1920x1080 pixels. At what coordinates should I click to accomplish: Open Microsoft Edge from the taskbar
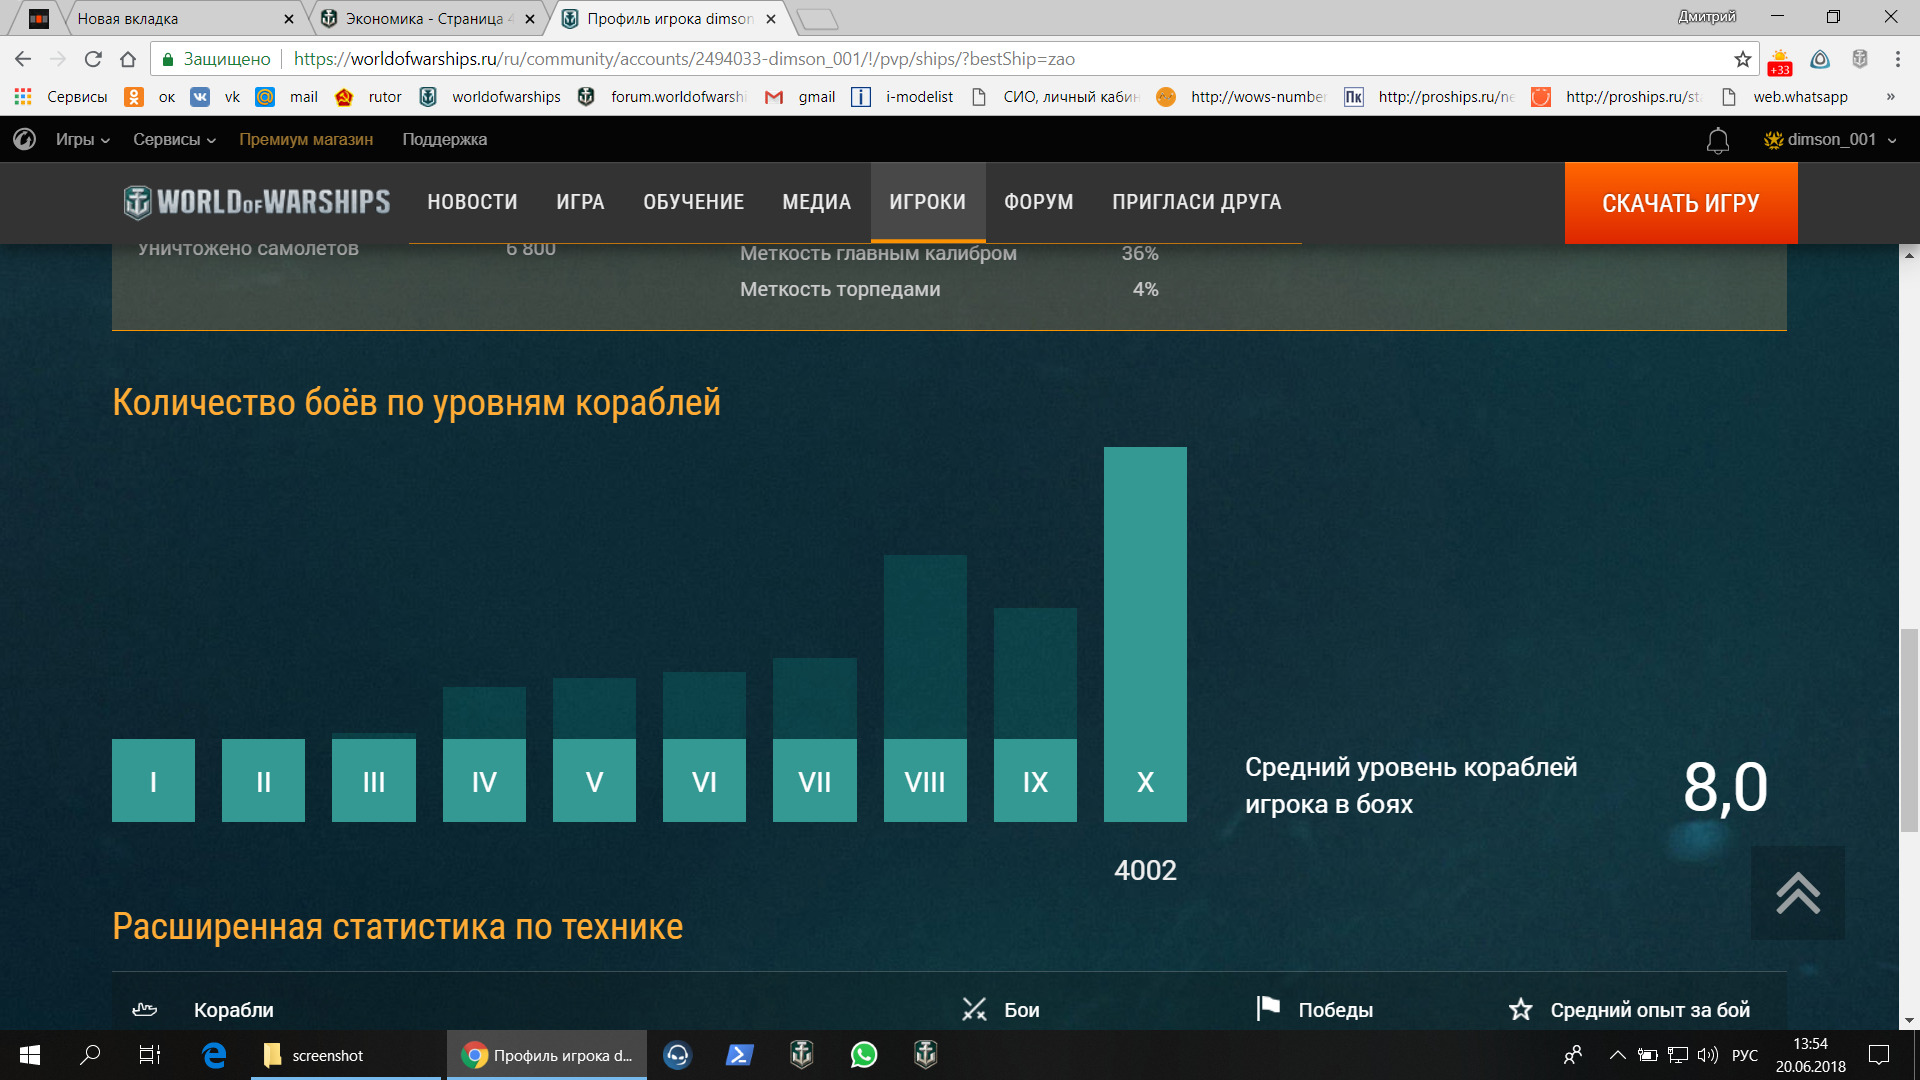(214, 1055)
